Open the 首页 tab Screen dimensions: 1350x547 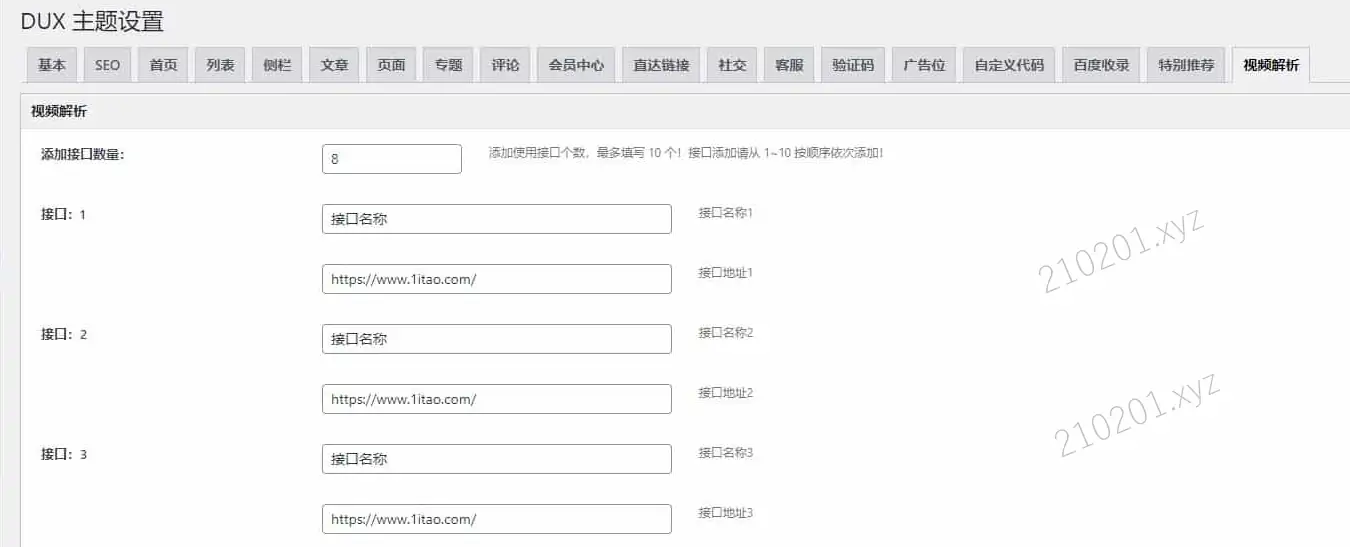point(163,65)
